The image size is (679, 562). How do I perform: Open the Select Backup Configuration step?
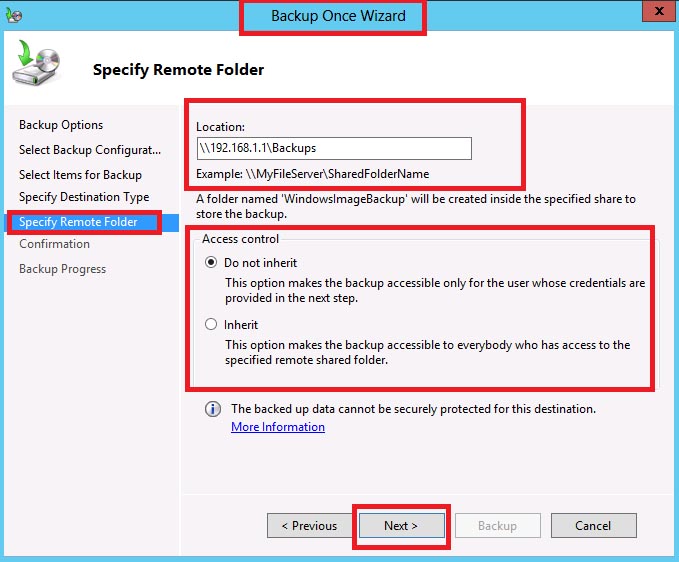click(x=89, y=150)
